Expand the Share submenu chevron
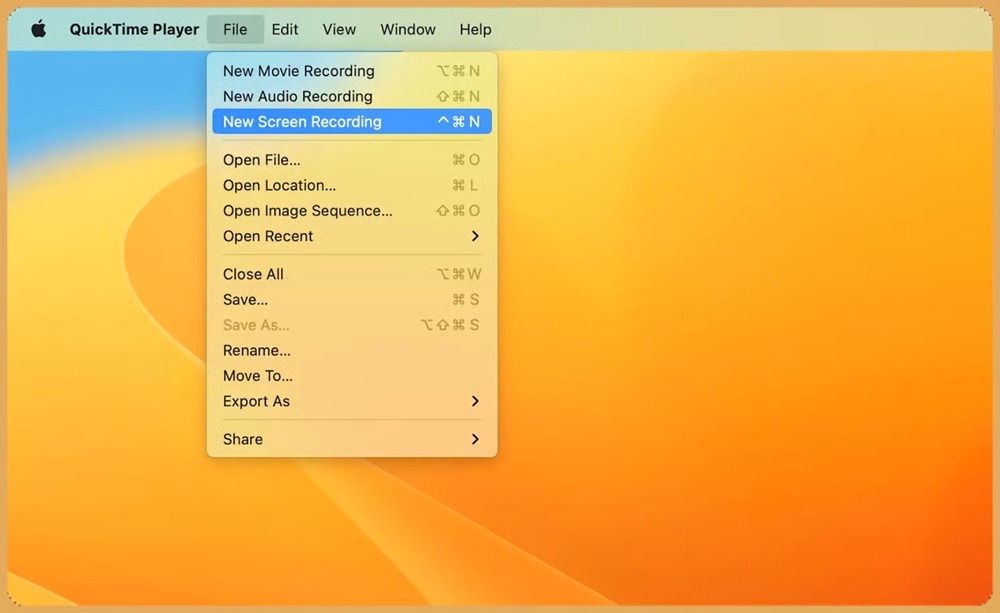The image size is (1000, 613). pyautogui.click(x=475, y=439)
